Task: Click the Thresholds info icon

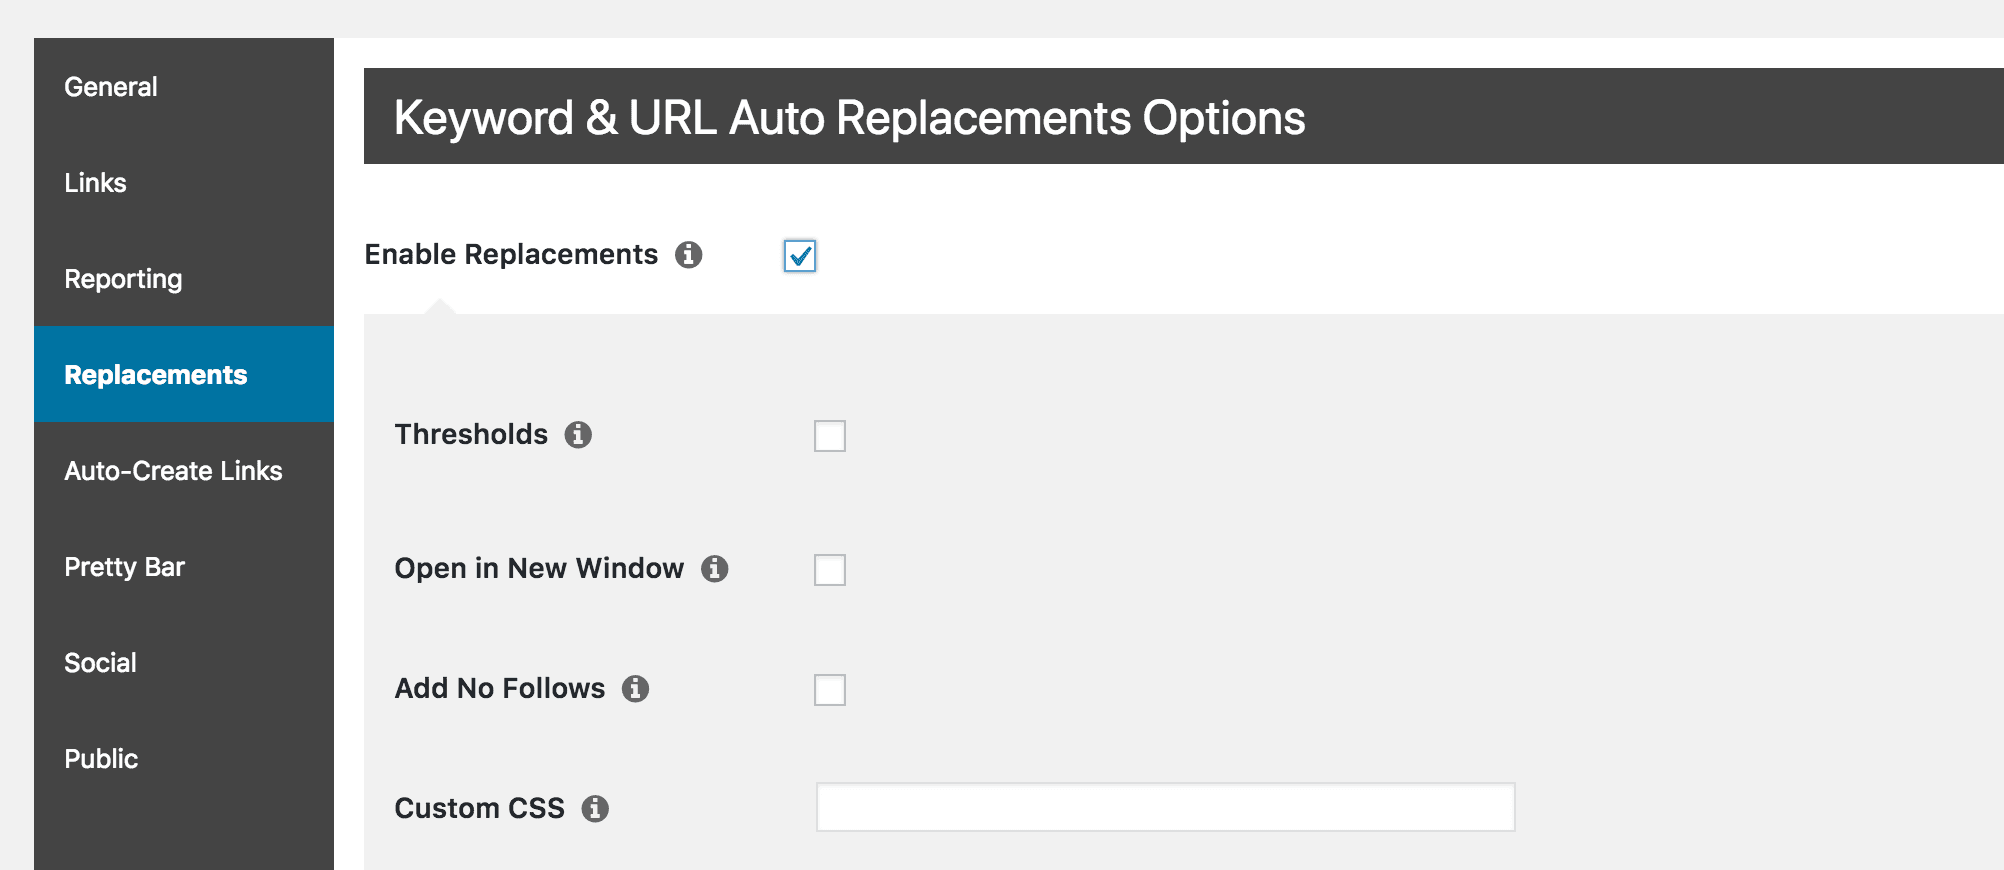Action: [x=578, y=435]
